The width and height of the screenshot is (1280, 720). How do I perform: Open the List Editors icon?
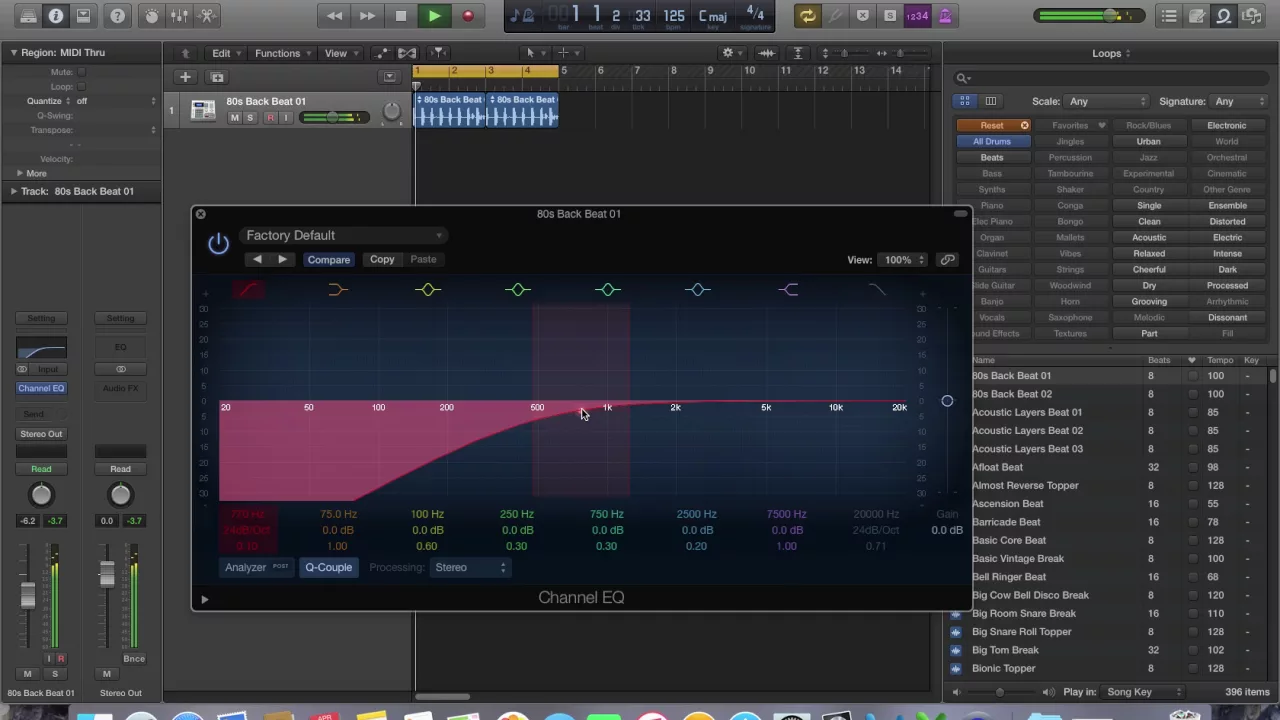tap(1169, 16)
